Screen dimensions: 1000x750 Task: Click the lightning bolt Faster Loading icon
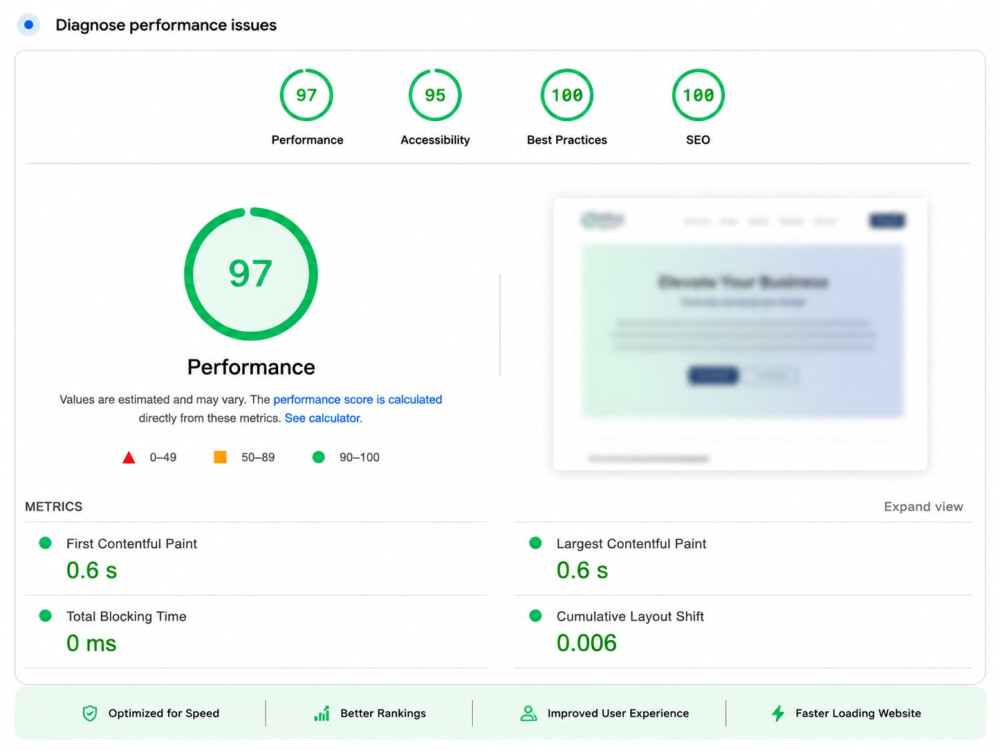(x=778, y=713)
